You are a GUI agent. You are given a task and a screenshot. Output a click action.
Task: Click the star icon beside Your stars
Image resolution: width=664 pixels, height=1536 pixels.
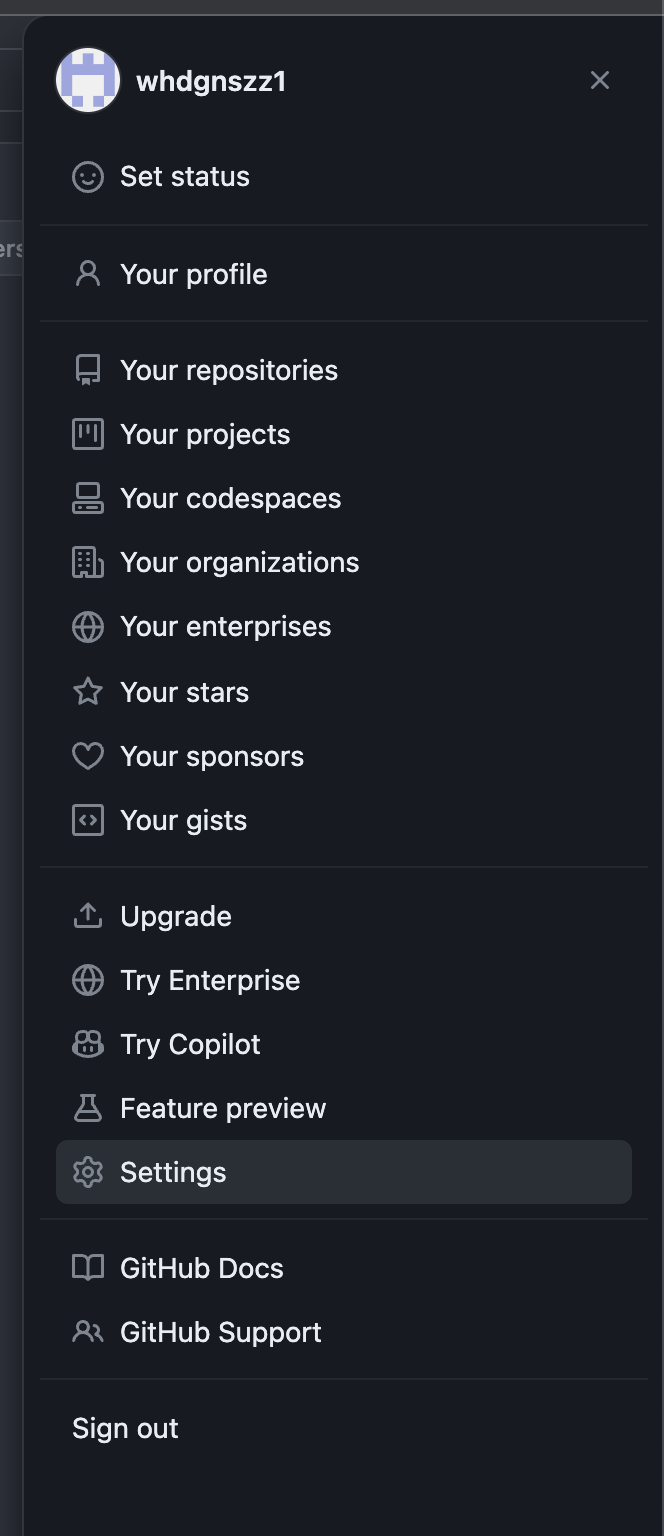pos(88,691)
